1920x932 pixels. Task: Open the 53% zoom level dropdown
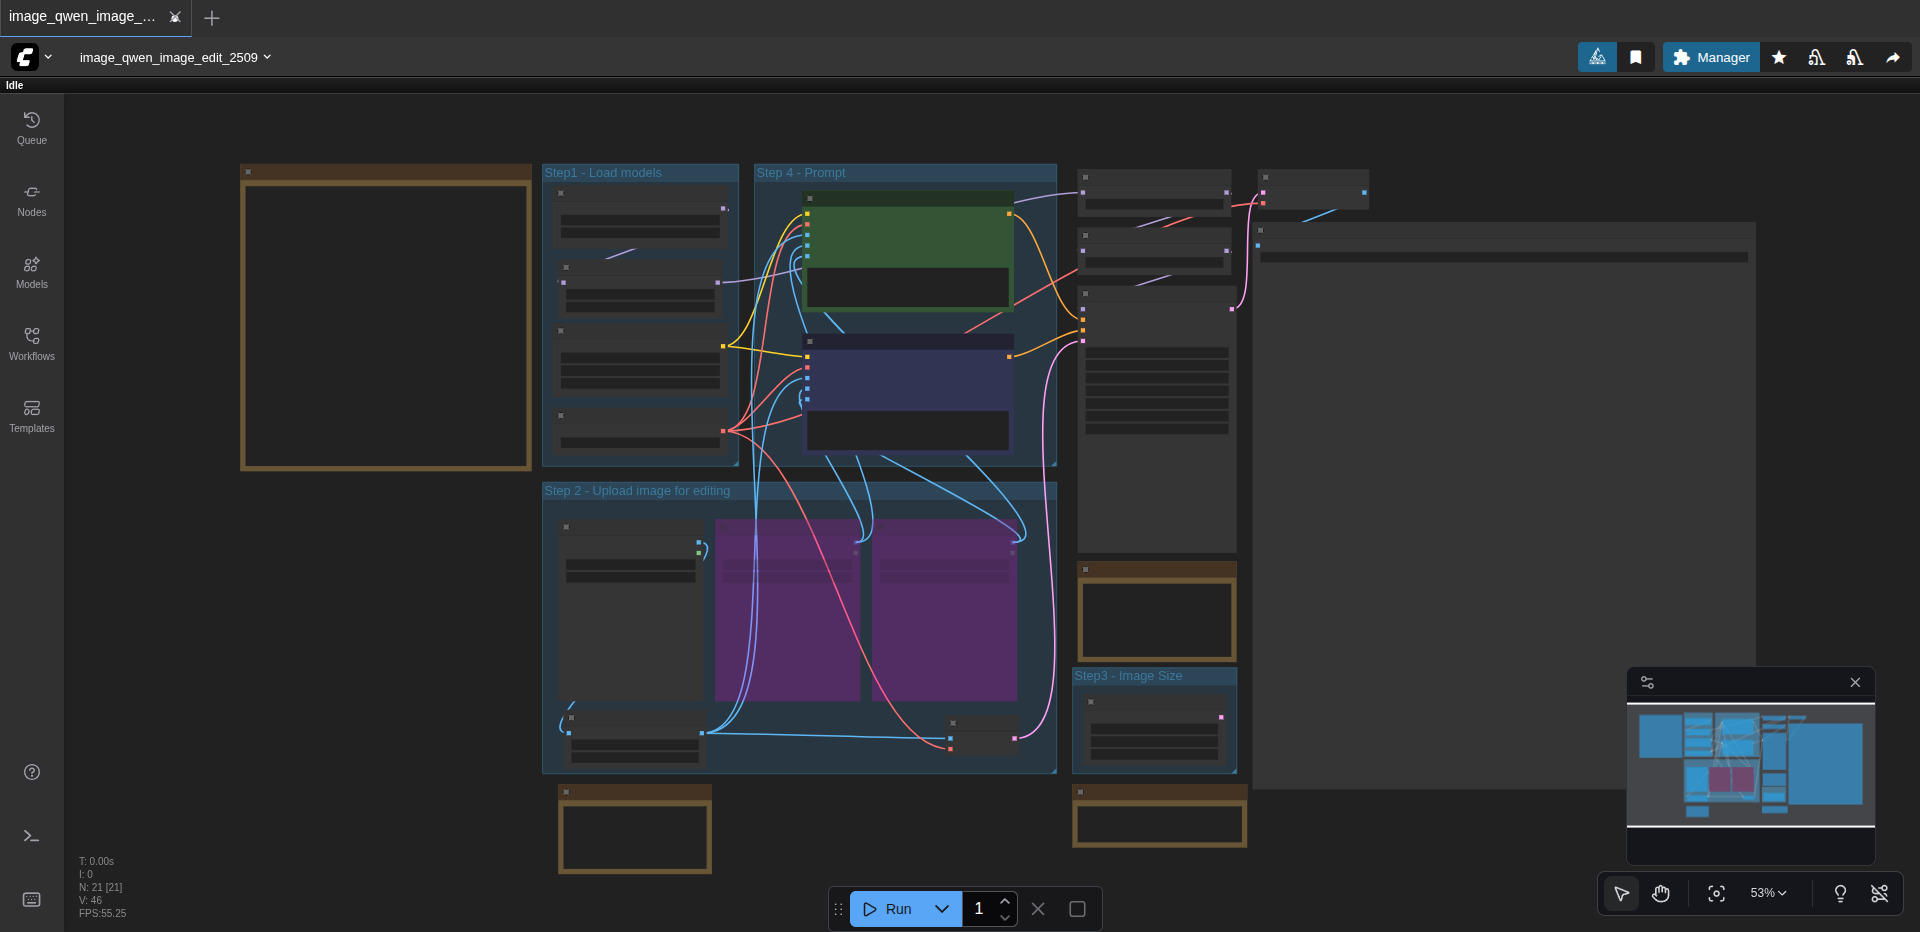click(x=1768, y=893)
